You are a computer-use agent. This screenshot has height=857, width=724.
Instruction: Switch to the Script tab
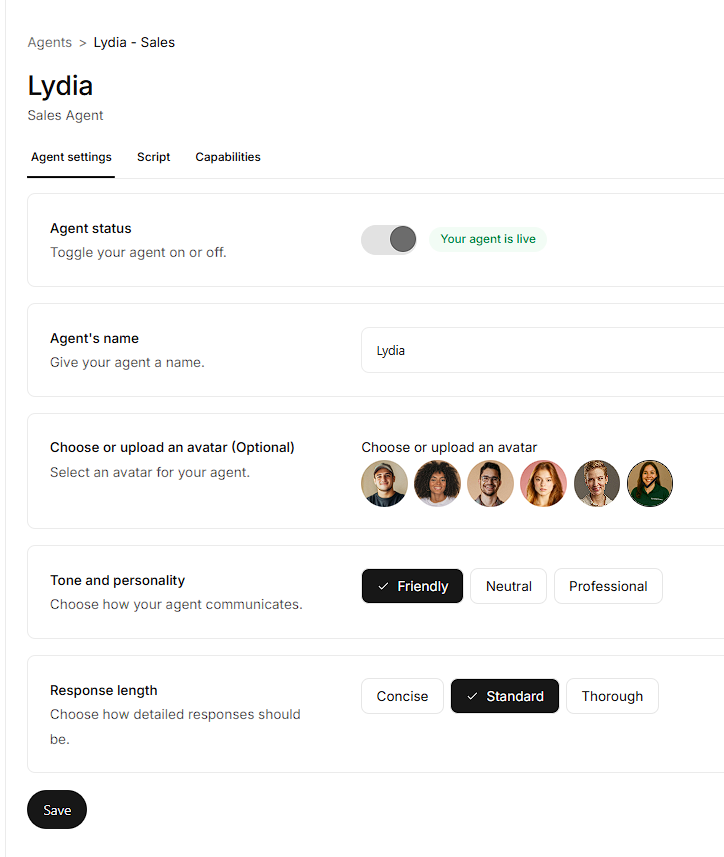point(154,157)
